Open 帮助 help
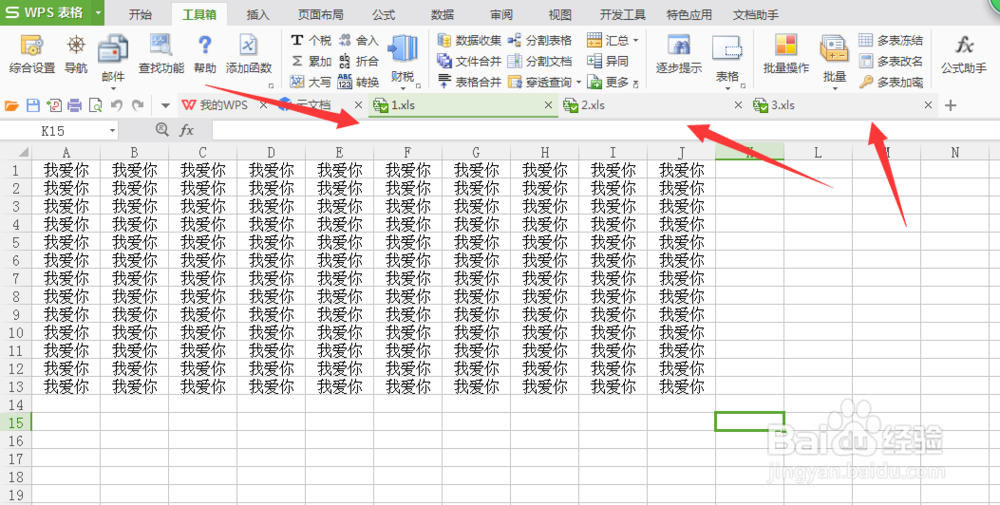 click(205, 54)
